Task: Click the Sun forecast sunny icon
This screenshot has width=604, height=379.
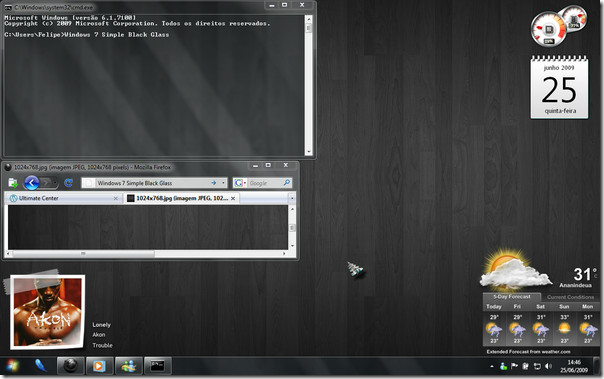Action: [x=564, y=329]
